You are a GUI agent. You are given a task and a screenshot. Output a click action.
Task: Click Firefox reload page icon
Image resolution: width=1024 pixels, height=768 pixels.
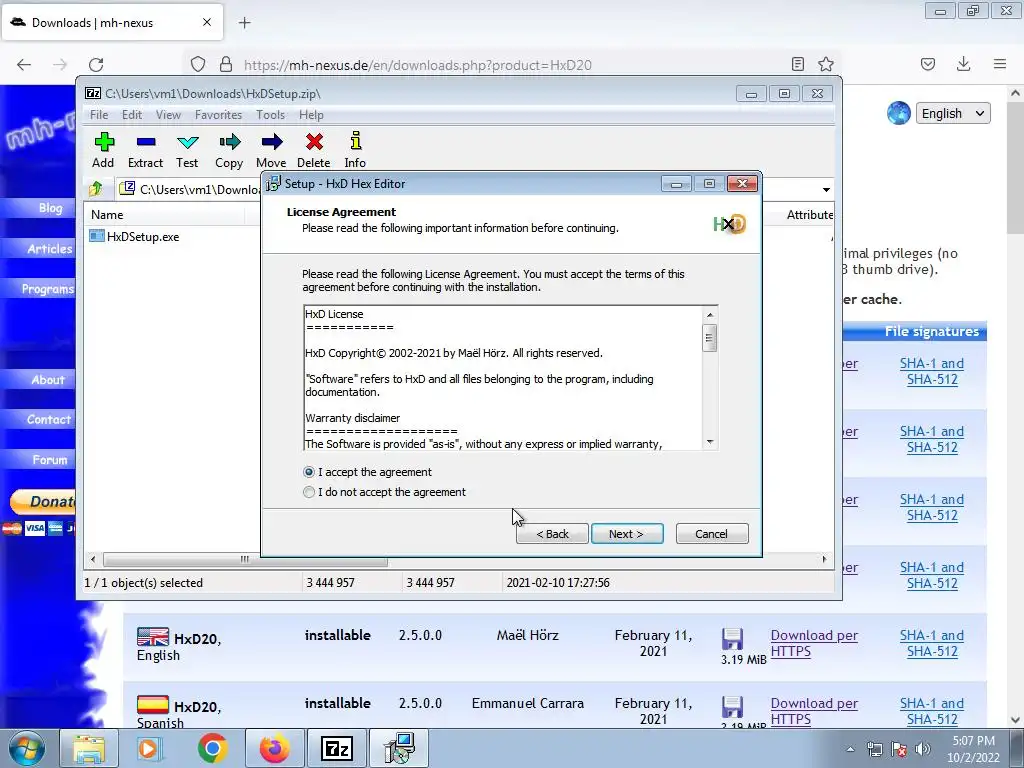click(x=96, y=65)
